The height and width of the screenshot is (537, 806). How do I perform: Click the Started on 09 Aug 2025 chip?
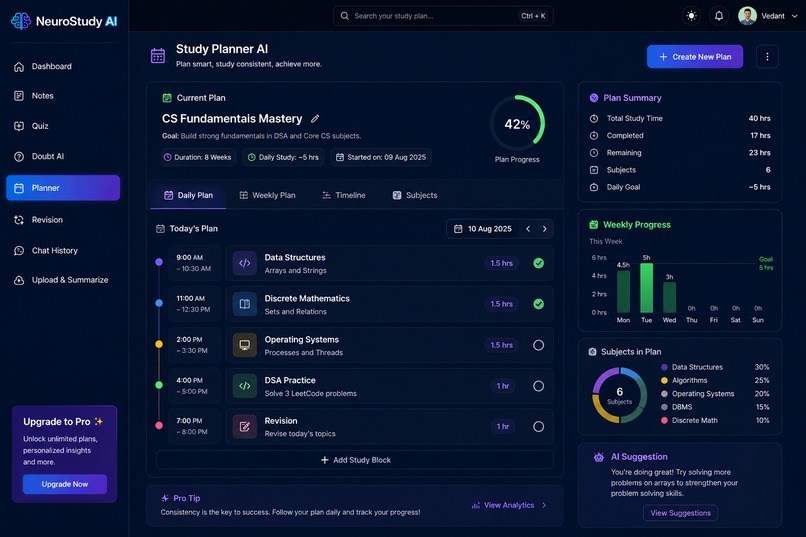(381, 157)
